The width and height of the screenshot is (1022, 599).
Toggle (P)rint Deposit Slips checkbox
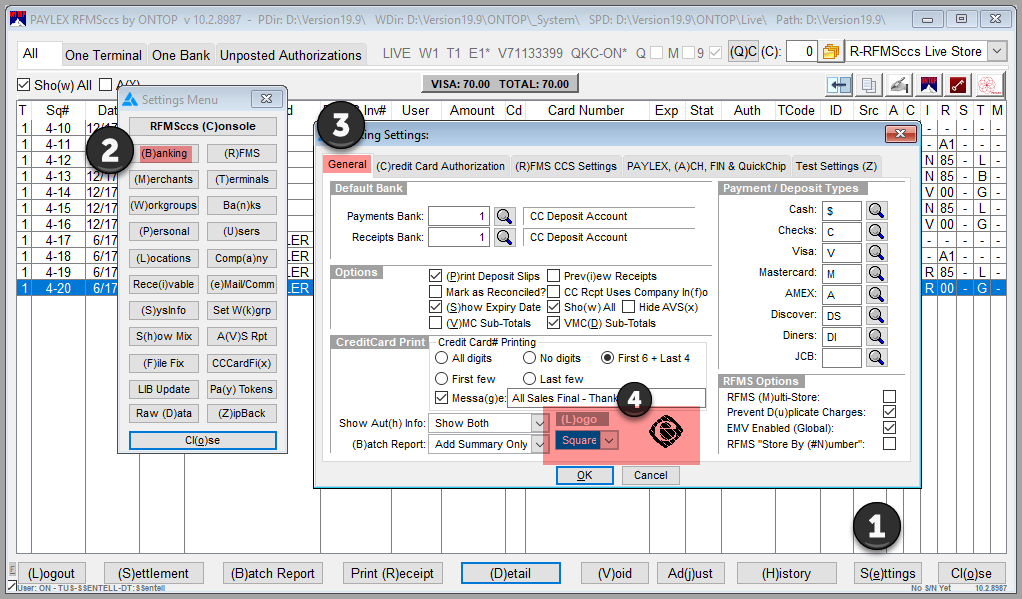[x=435, y=276]
